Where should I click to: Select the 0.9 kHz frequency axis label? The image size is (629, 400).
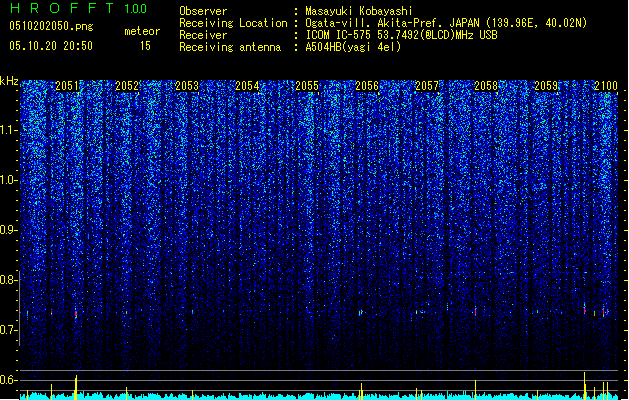[8, 230]
